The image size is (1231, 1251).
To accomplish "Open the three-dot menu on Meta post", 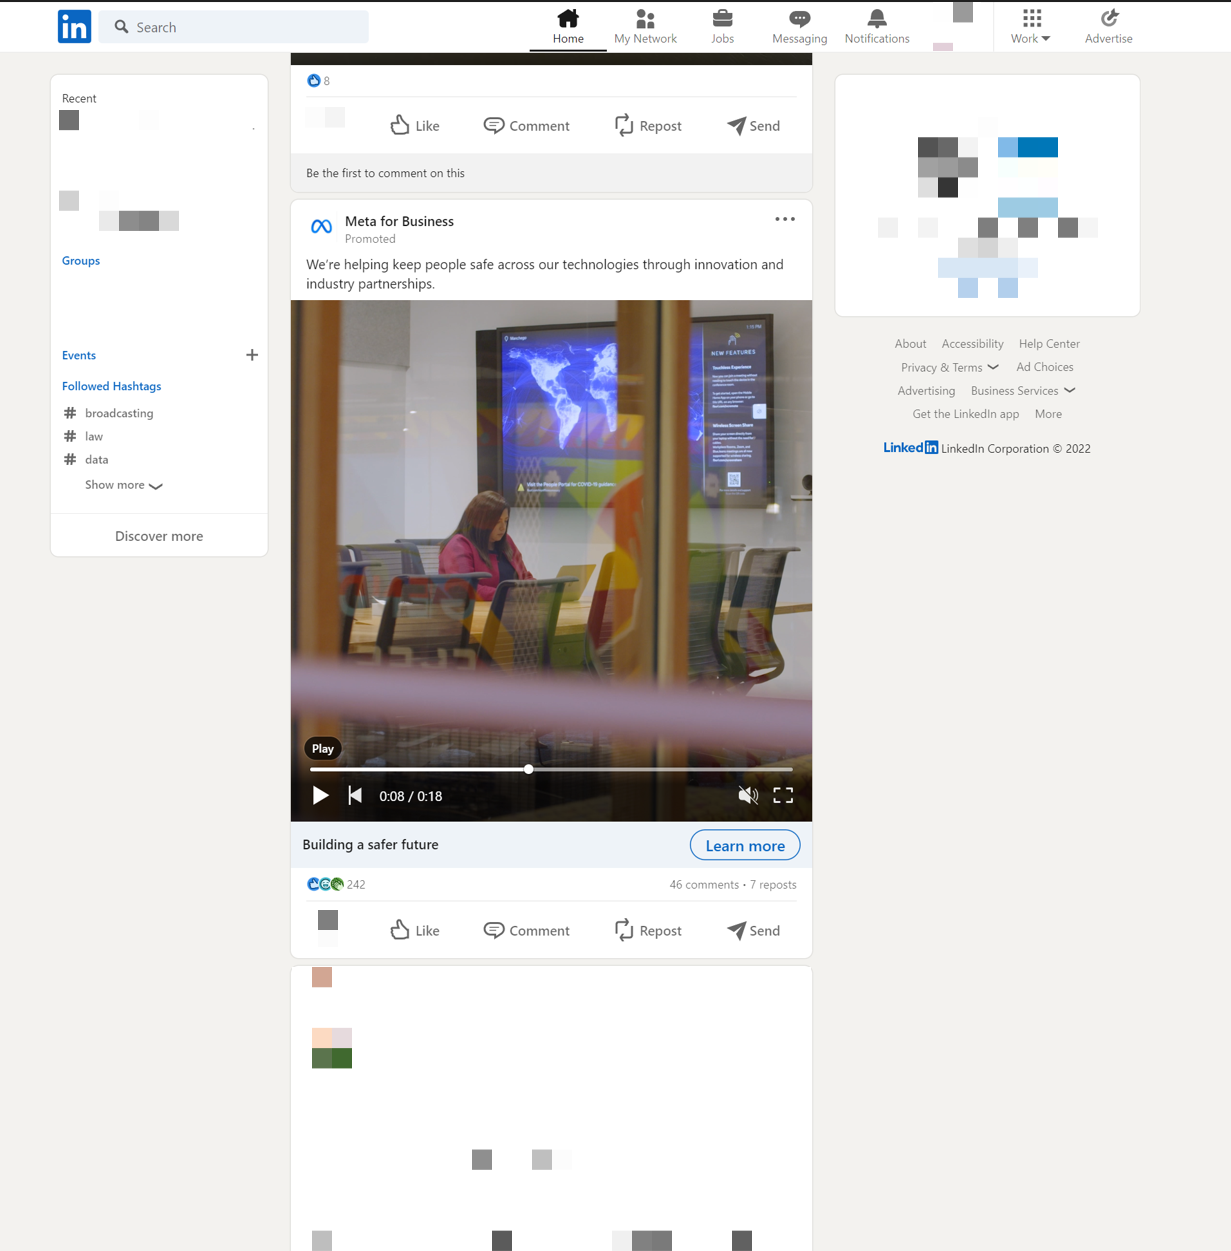I will tap(785, 219).
